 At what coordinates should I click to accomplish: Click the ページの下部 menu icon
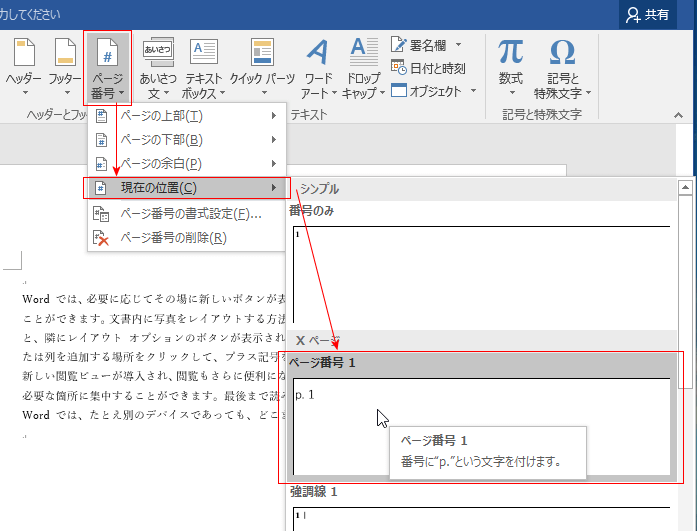click(x=101, y=140)
